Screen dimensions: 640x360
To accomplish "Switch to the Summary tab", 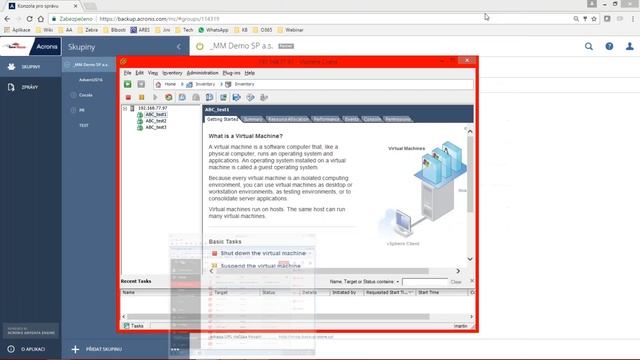I will (253, 119).
